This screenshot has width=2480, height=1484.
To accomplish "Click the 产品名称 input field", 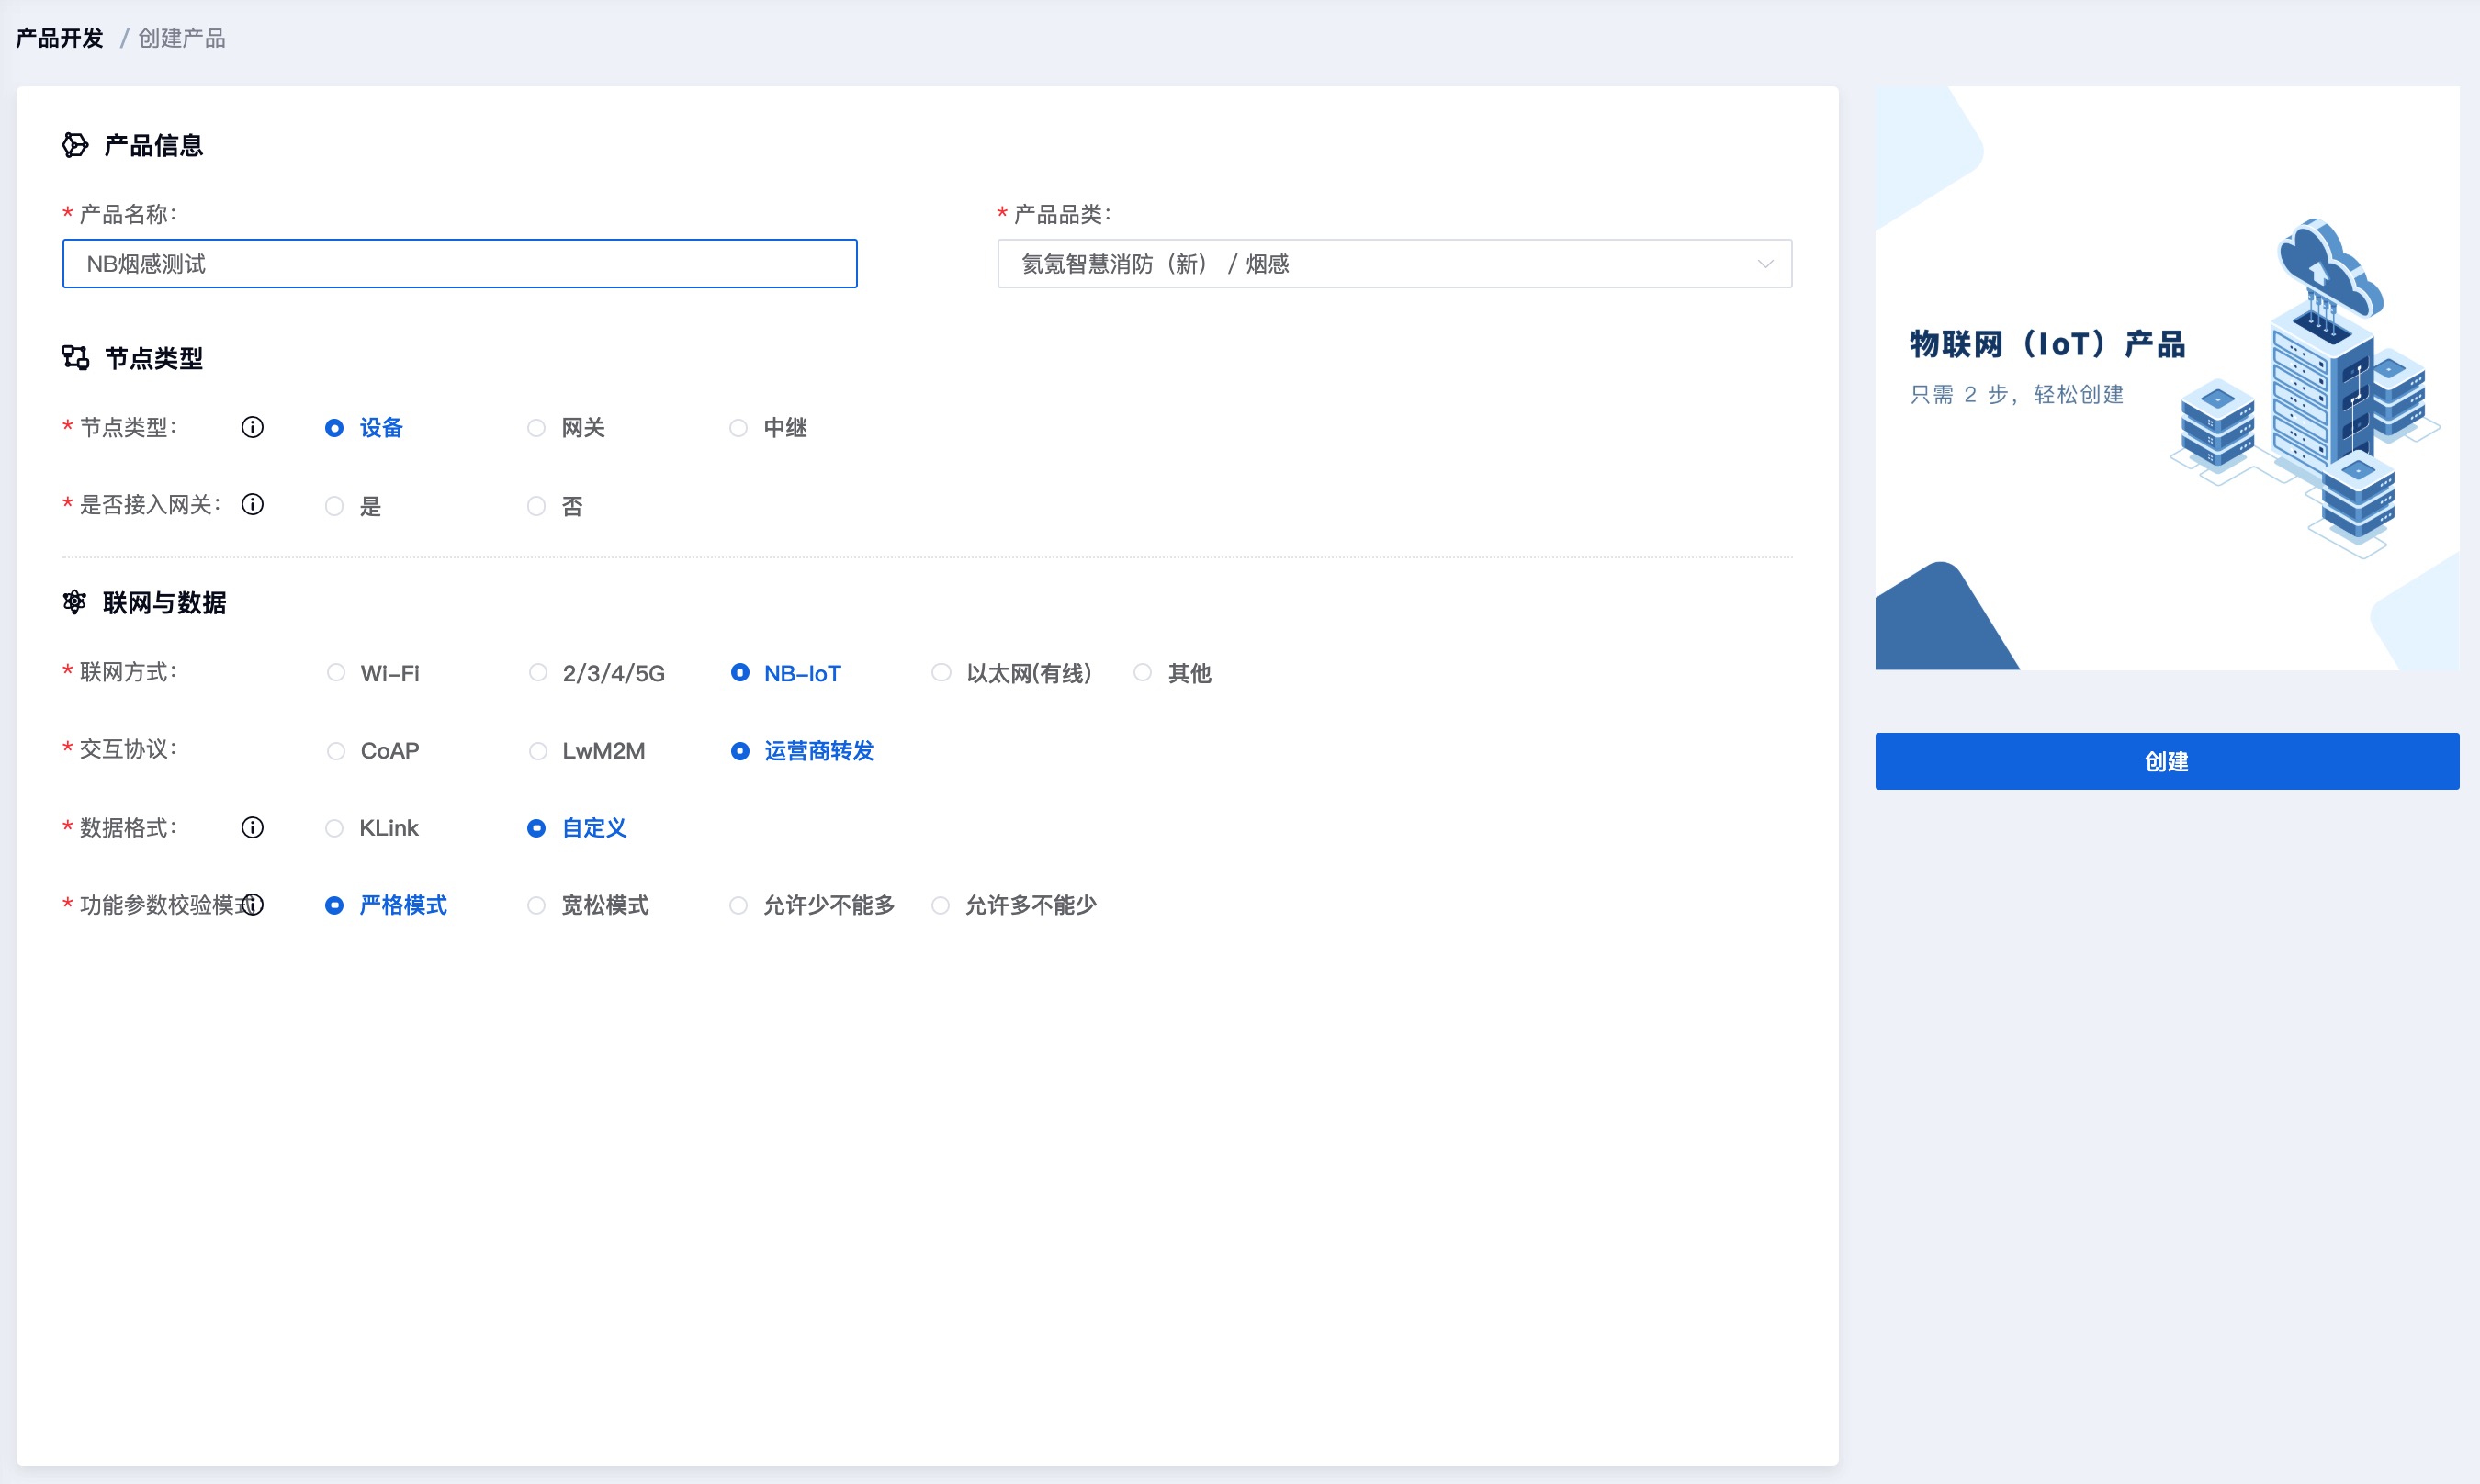I will pyautogui.click(x=460, y=264).
